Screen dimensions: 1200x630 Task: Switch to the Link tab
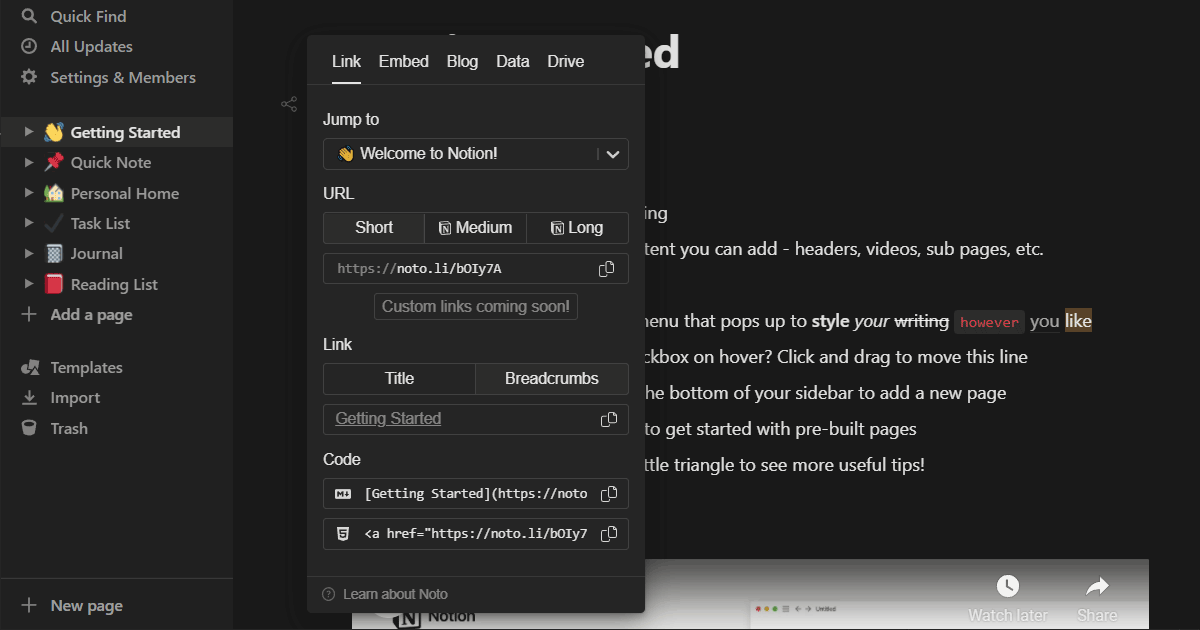point(346,62)
